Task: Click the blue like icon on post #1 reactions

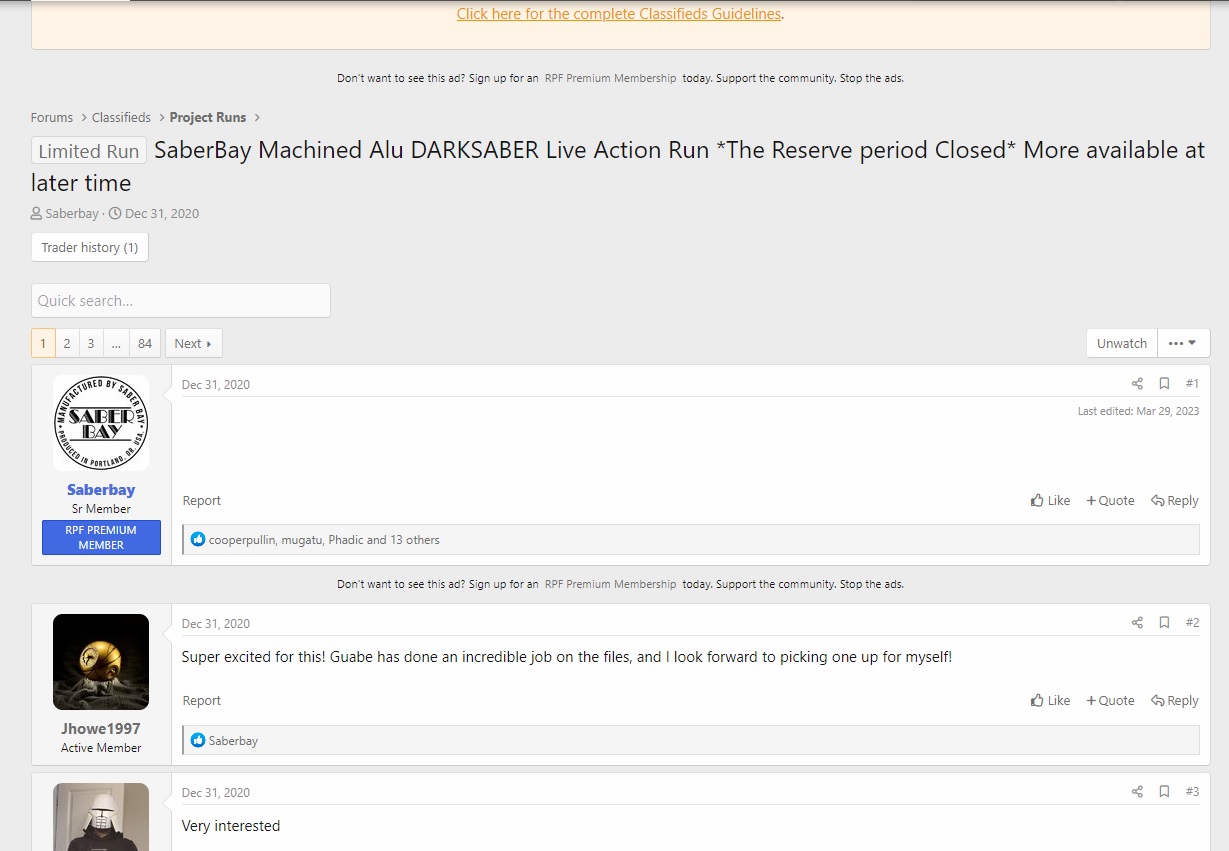Action: pyautogui.click(x=198, y=540)
